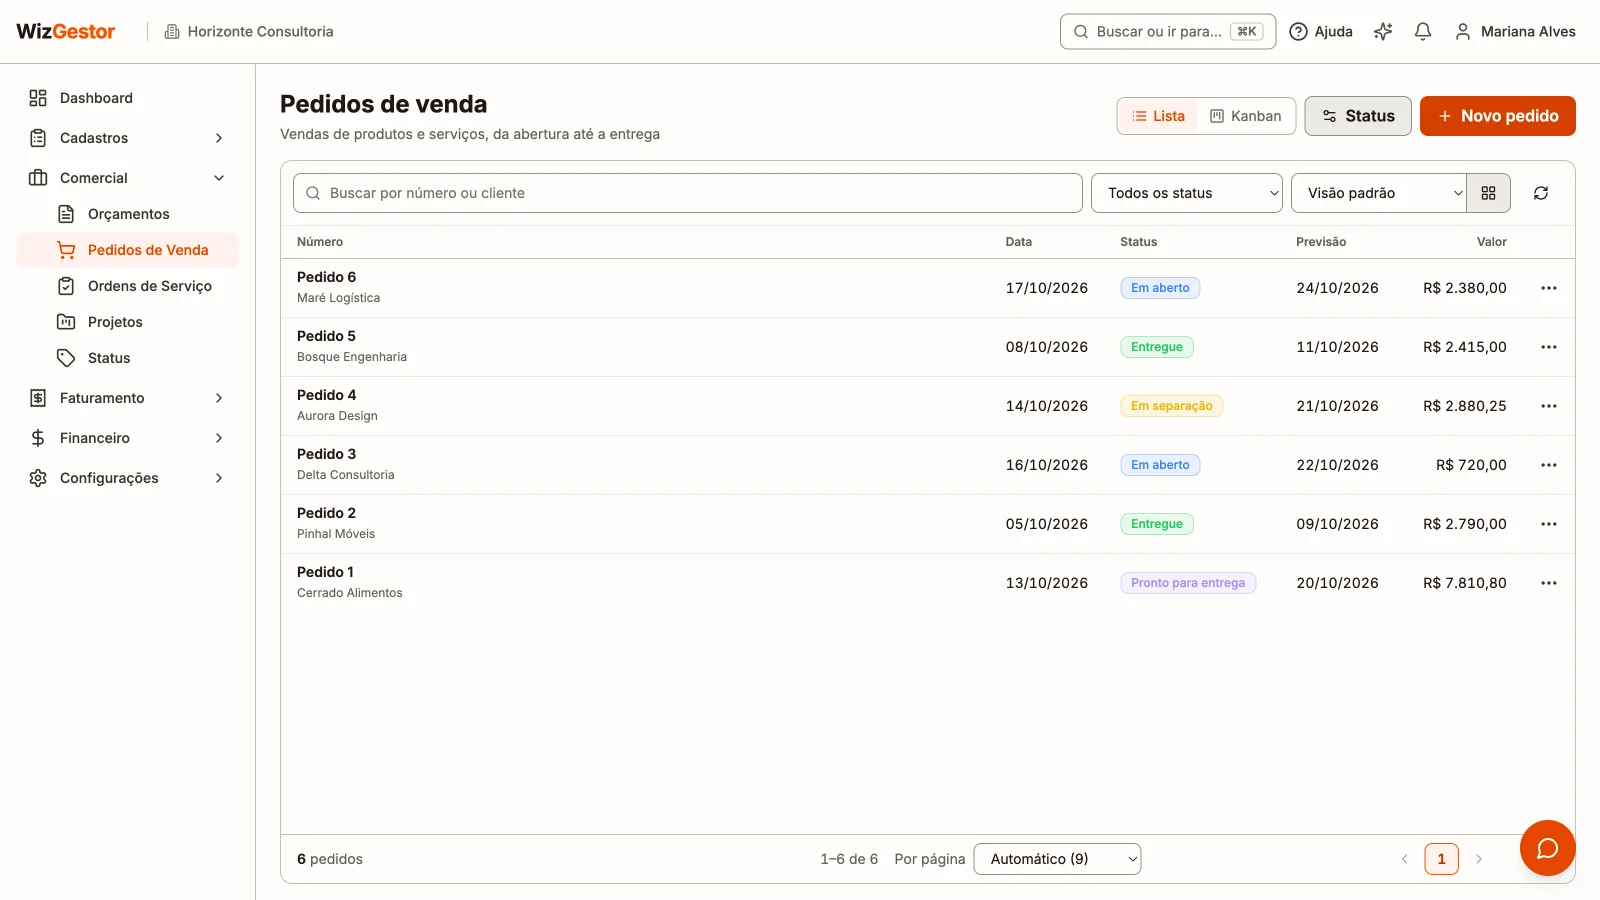
Task: Expand Faturamento sidebar section
Action: [127, 398]
